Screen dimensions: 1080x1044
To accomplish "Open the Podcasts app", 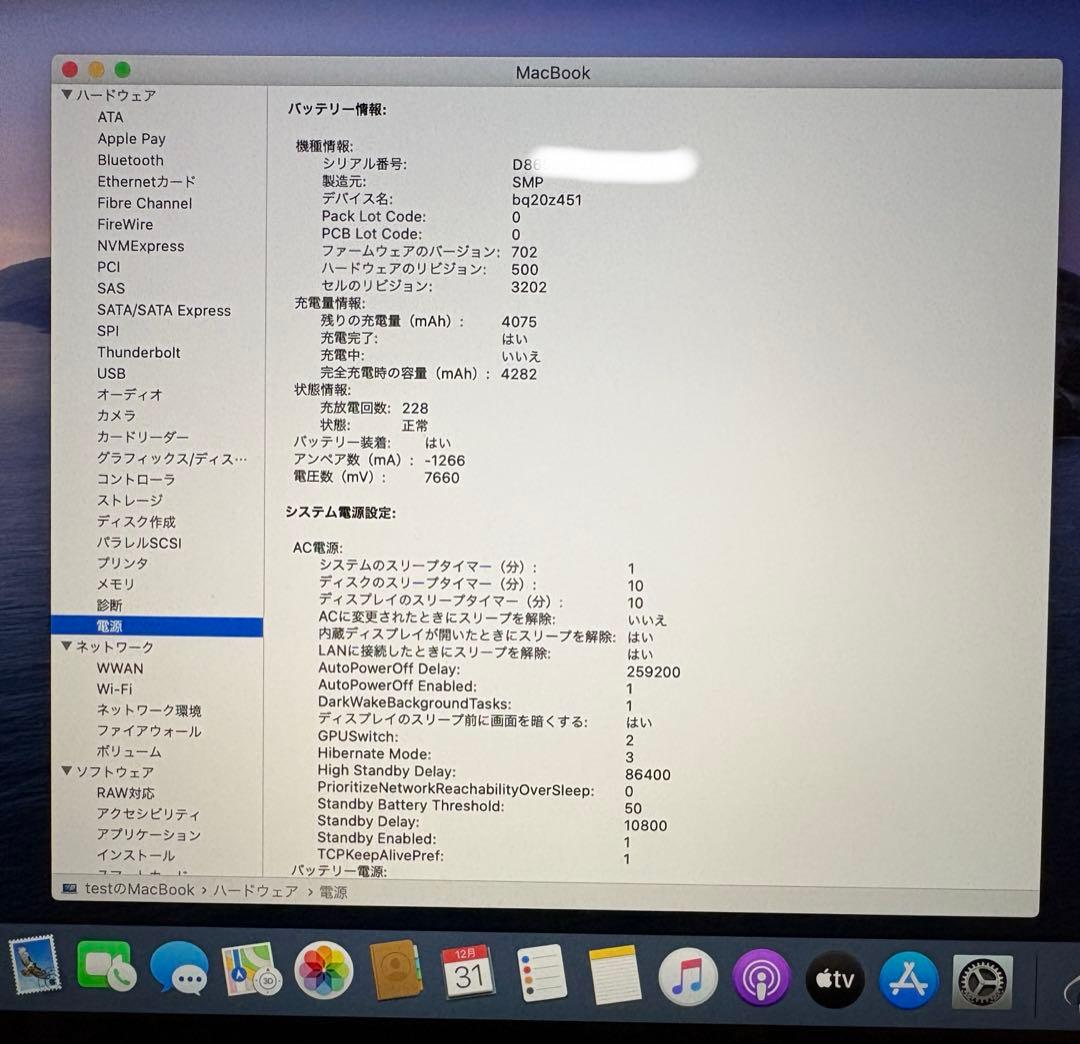I will click(761, 975).
